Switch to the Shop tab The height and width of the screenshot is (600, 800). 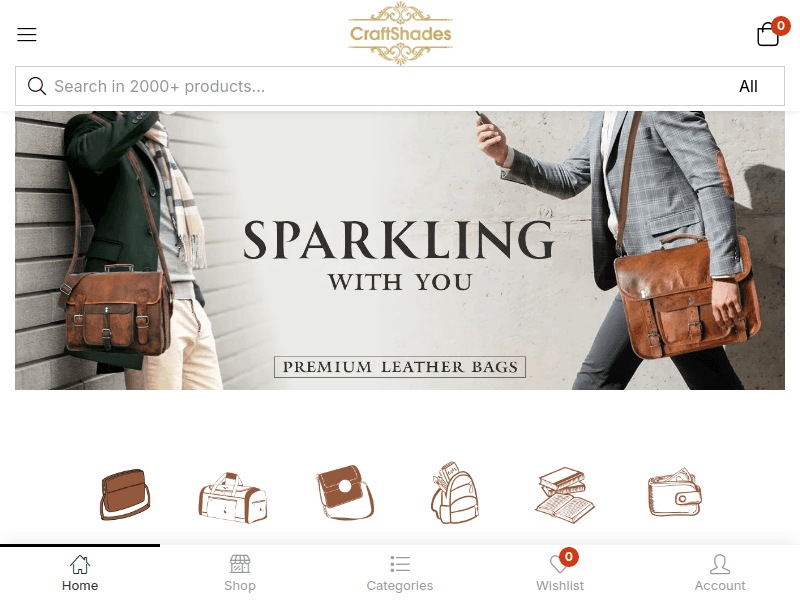coord(240,573)
